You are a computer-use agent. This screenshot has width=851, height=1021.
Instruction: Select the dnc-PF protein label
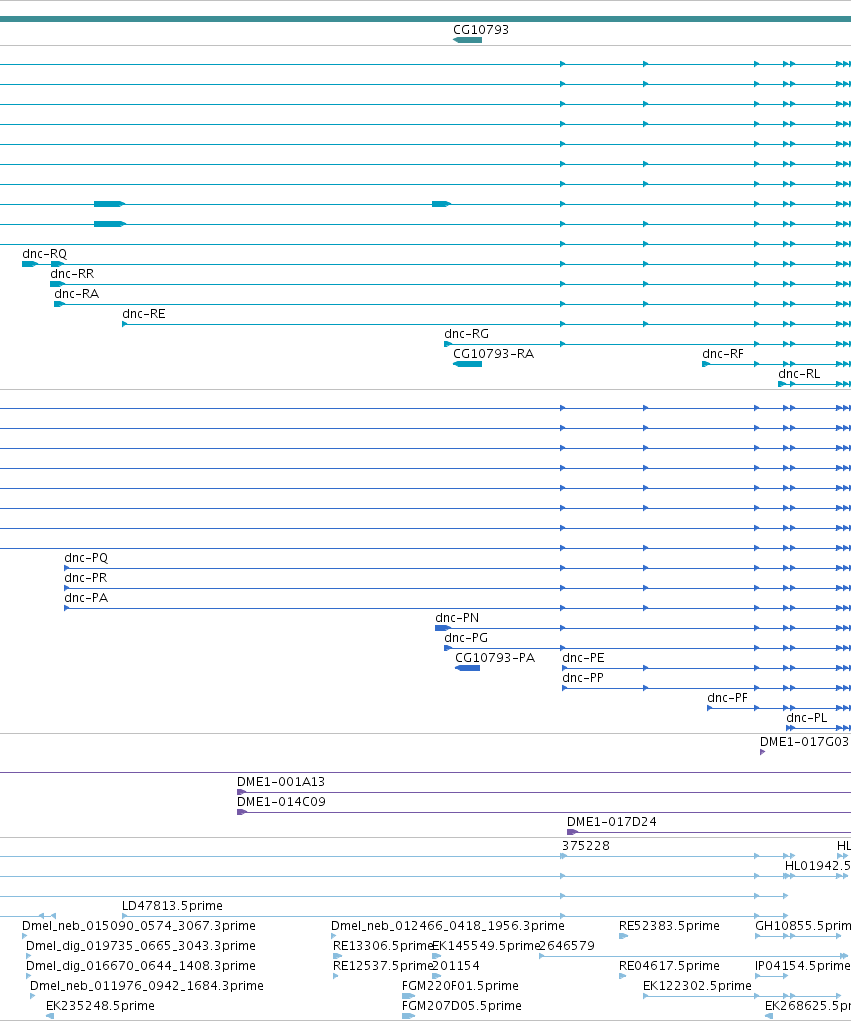point(727,699)
